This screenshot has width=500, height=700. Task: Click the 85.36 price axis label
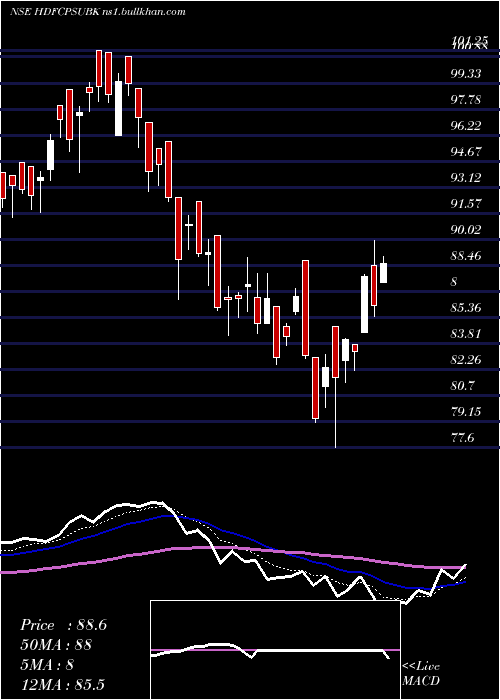(x=467, y=308)
